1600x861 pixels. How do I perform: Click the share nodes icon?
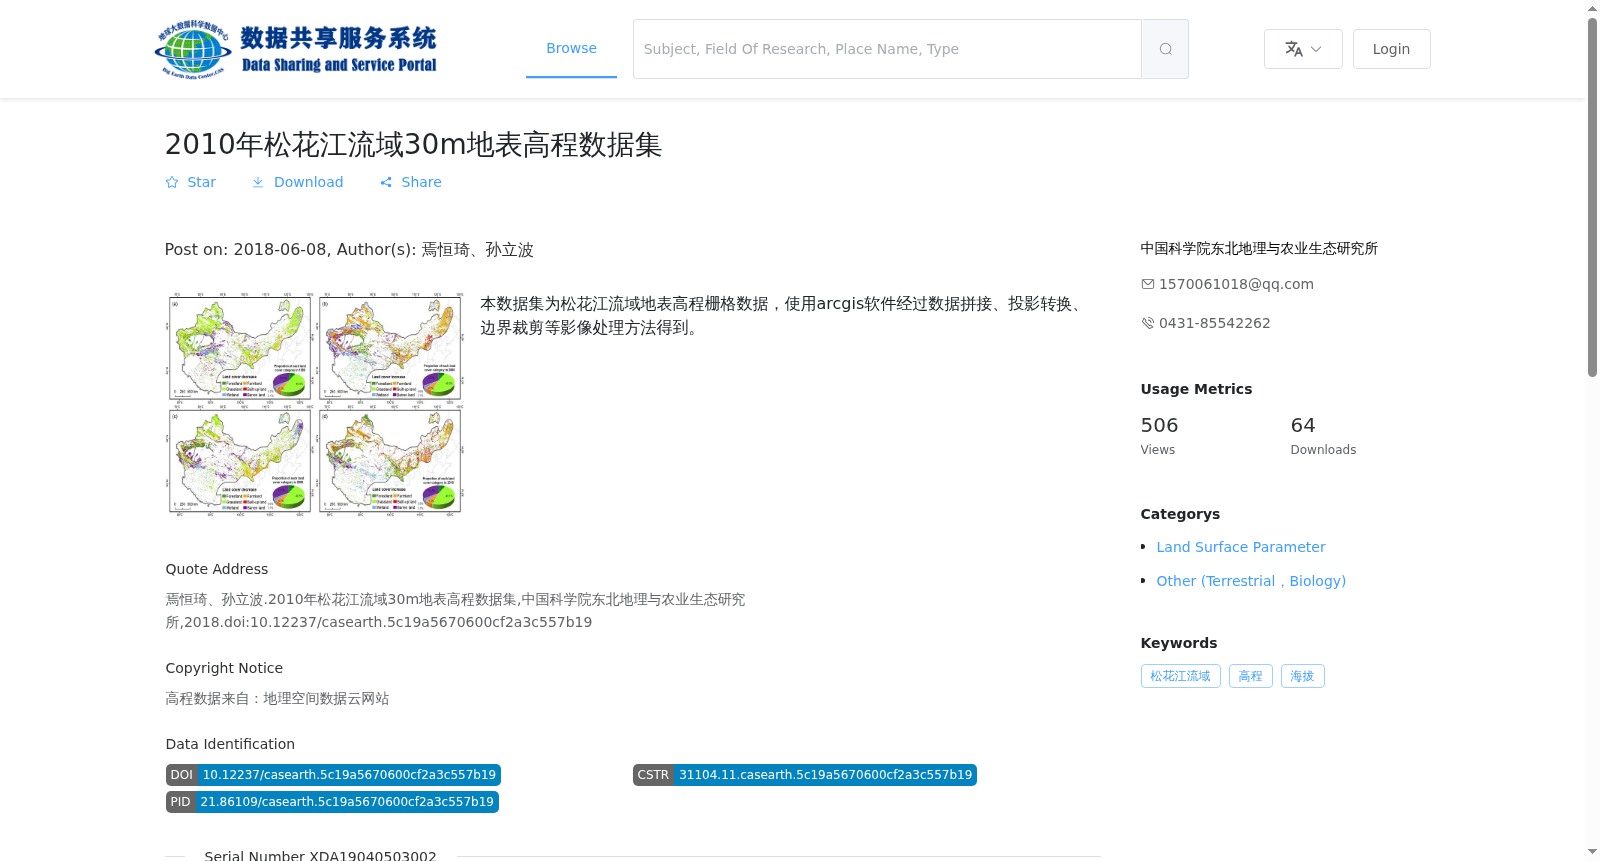click(386, 182)
